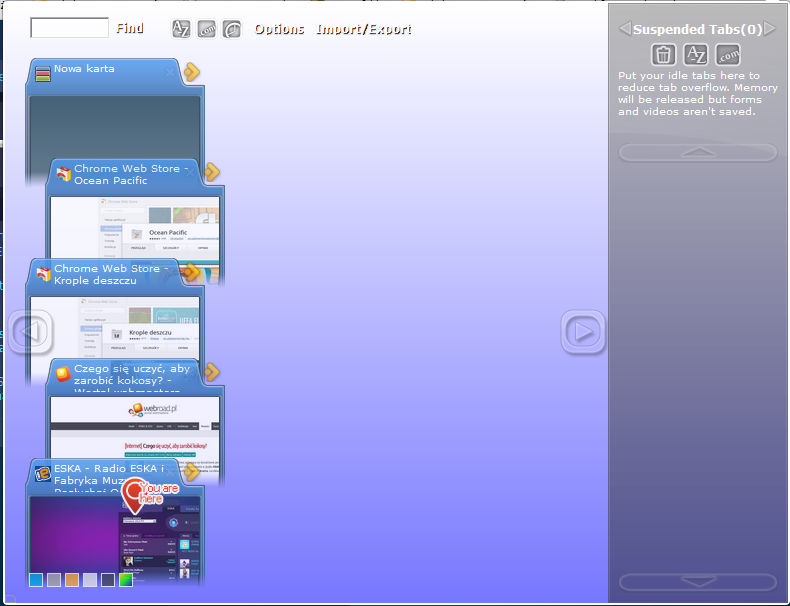Image resolution: width=790 pixels, height=606 pixels.
Task: Sort open tabs by time (clock icon)
Action: click(x=232, y=29)
